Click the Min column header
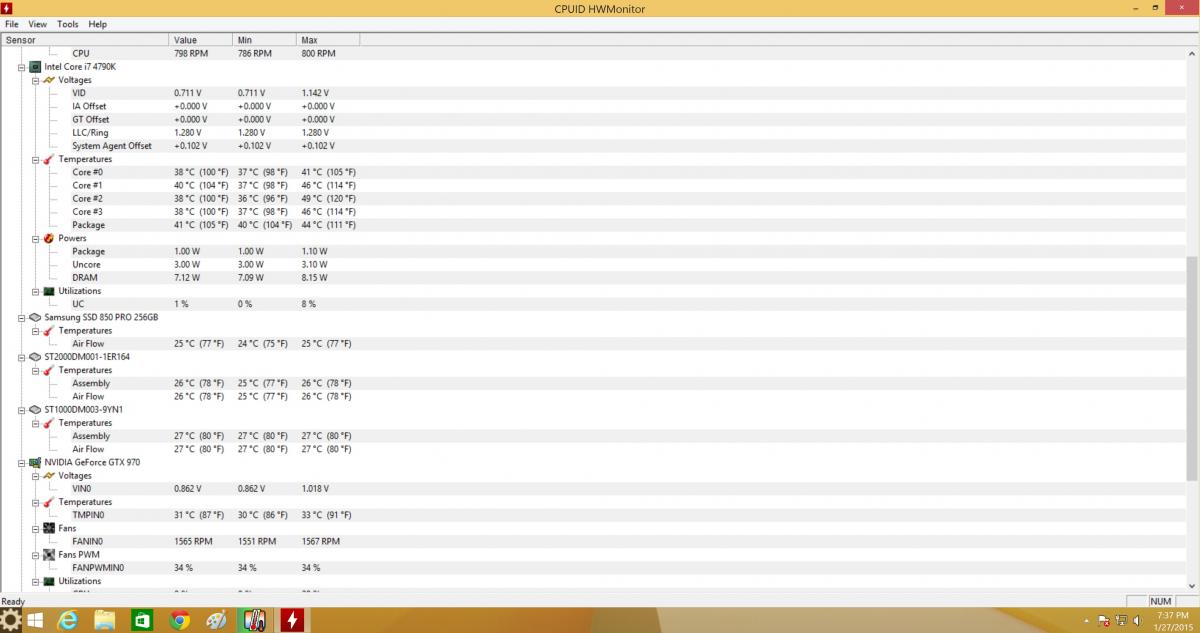 [265, 40]
